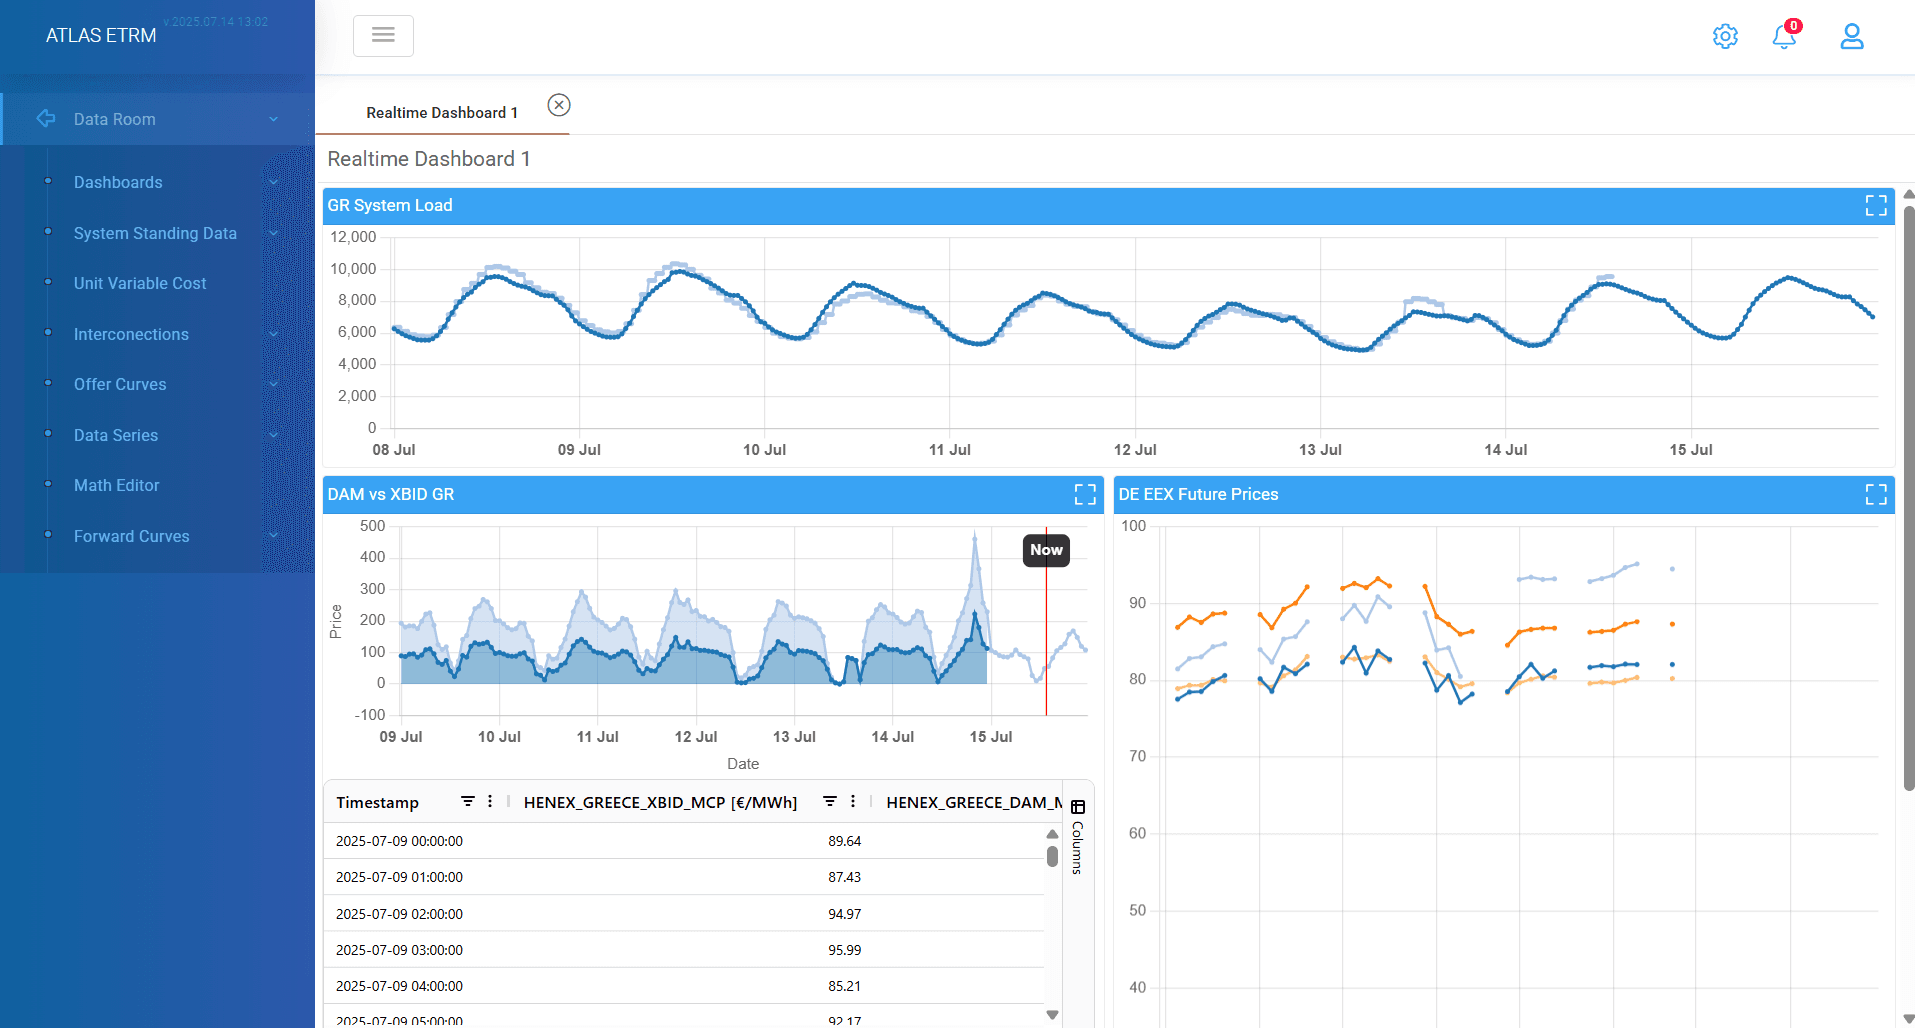Click the table vertical scrollbar thumb
Viewport: 1915px width, 1028px height.
pyautogui.click(x=1052, y=857)
